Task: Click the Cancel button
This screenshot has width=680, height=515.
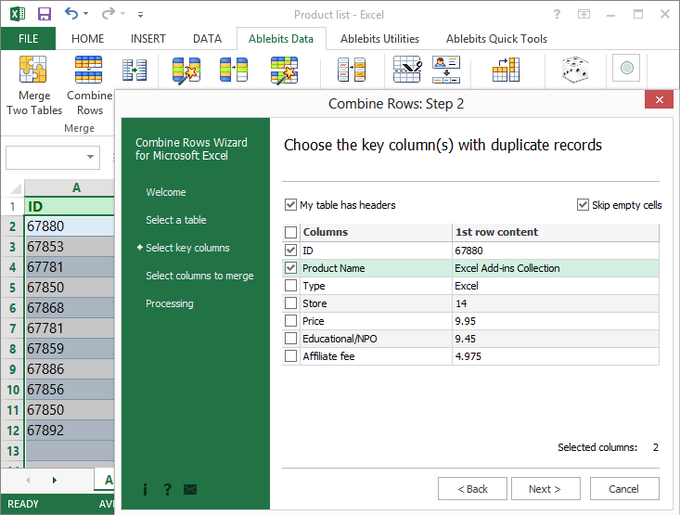Action: (624, 489)
